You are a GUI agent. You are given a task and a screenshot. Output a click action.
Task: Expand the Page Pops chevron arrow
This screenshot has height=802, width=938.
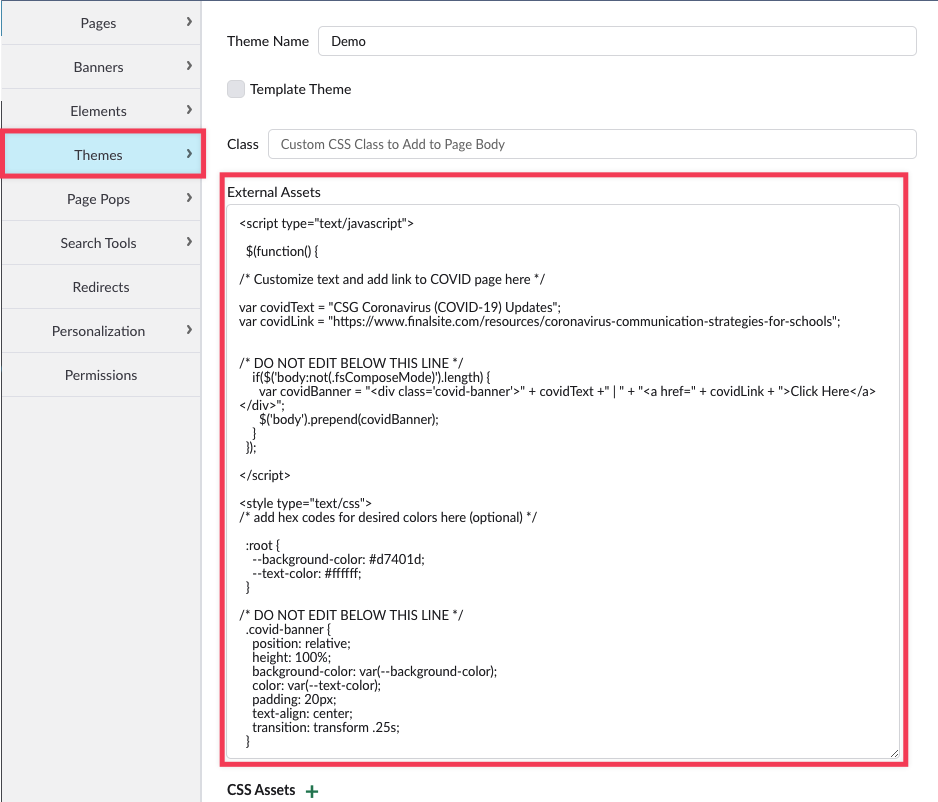pos(189,197)
